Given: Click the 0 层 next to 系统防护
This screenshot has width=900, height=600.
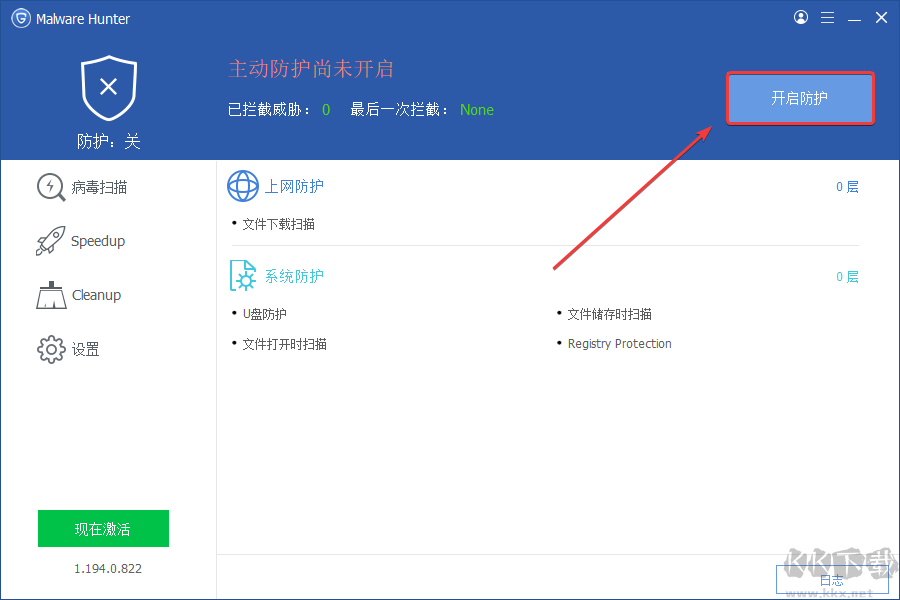Looking at the screenshot, I should click(x=847, y=277).
